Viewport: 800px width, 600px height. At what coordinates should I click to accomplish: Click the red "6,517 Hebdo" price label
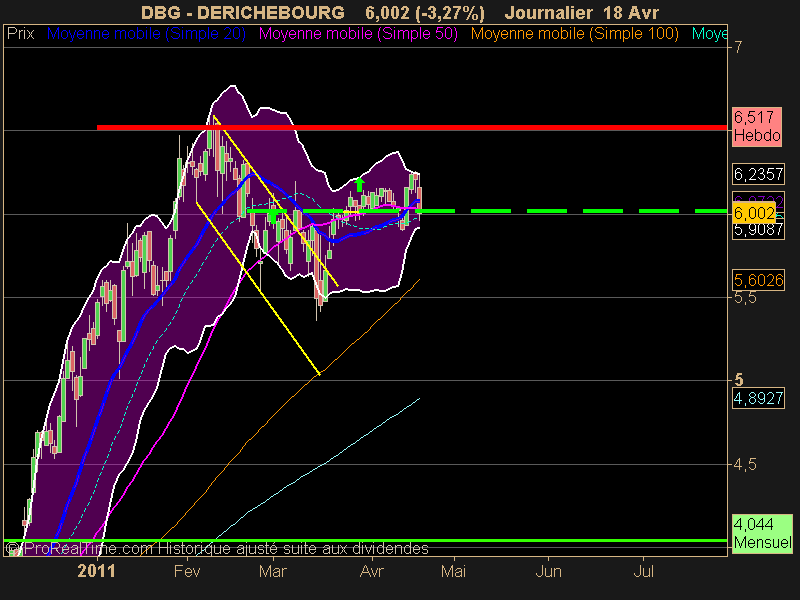click(x=757, y=127)
